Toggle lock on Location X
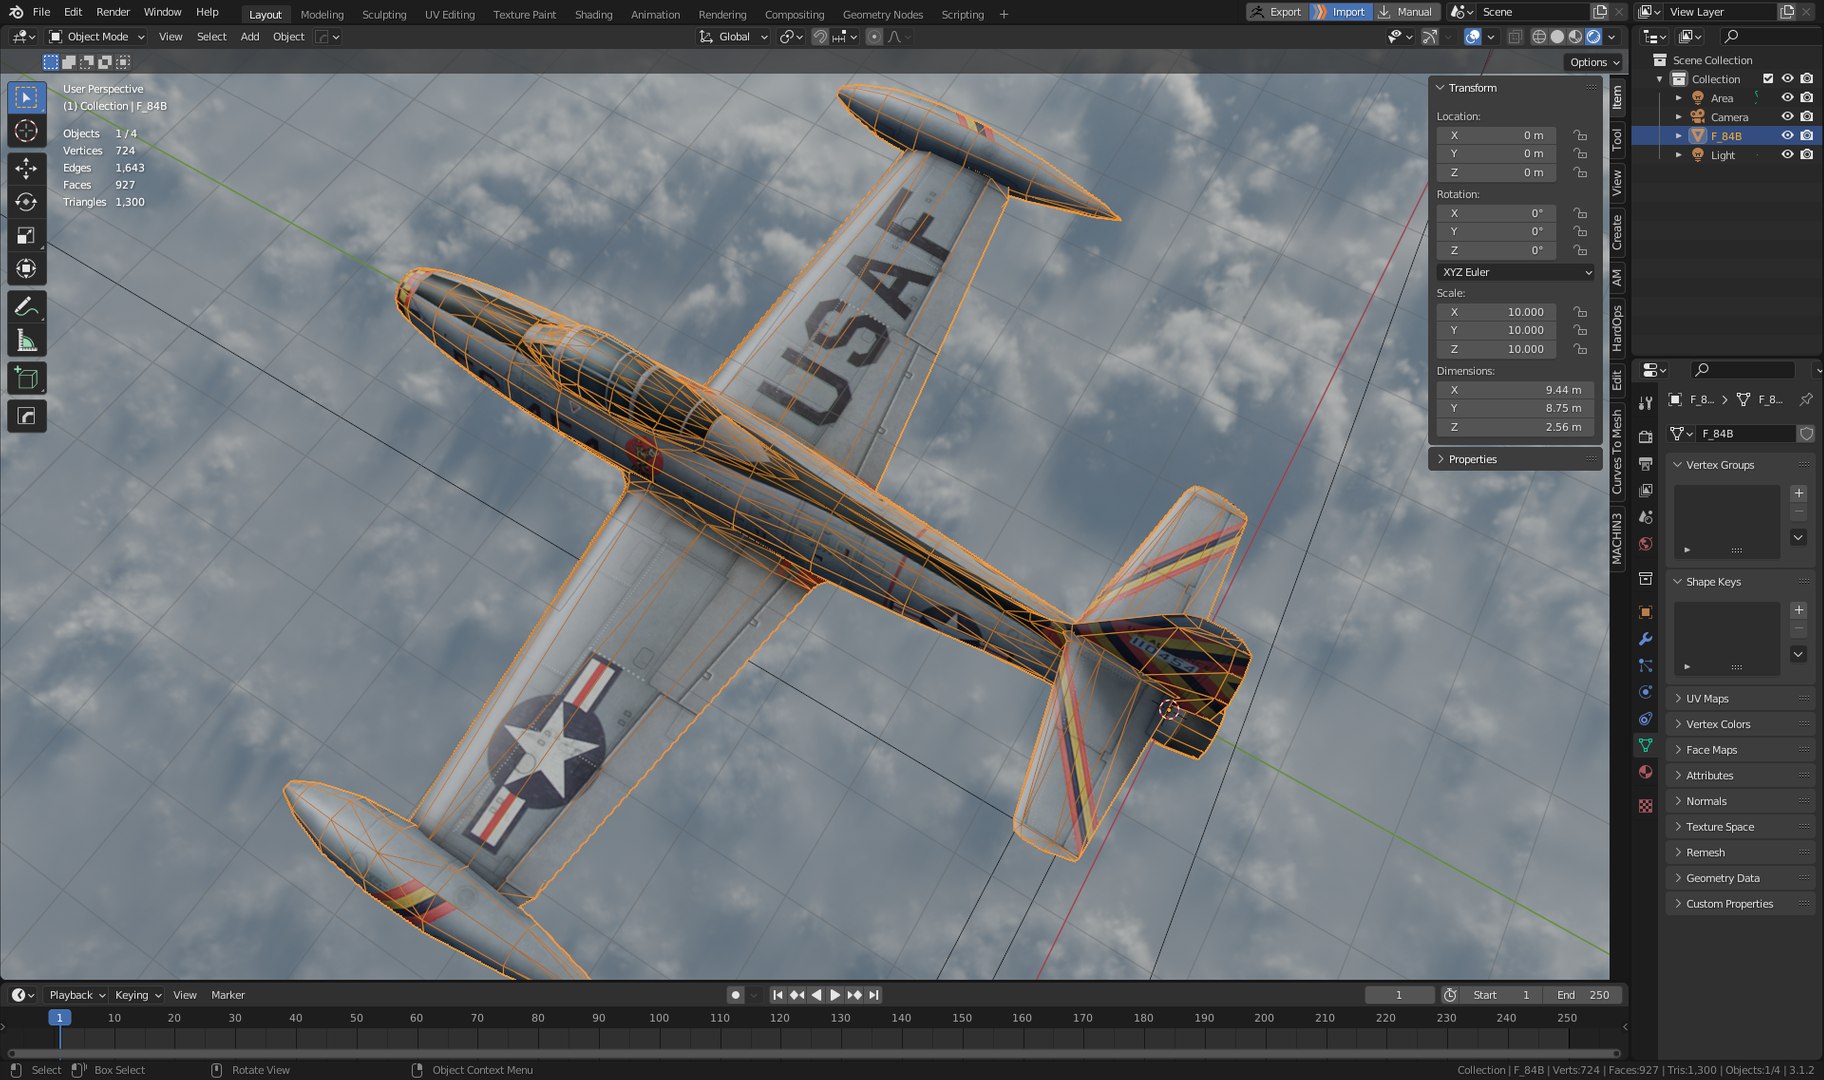Screen dimensions: 1824x1080 [1580, 135]
